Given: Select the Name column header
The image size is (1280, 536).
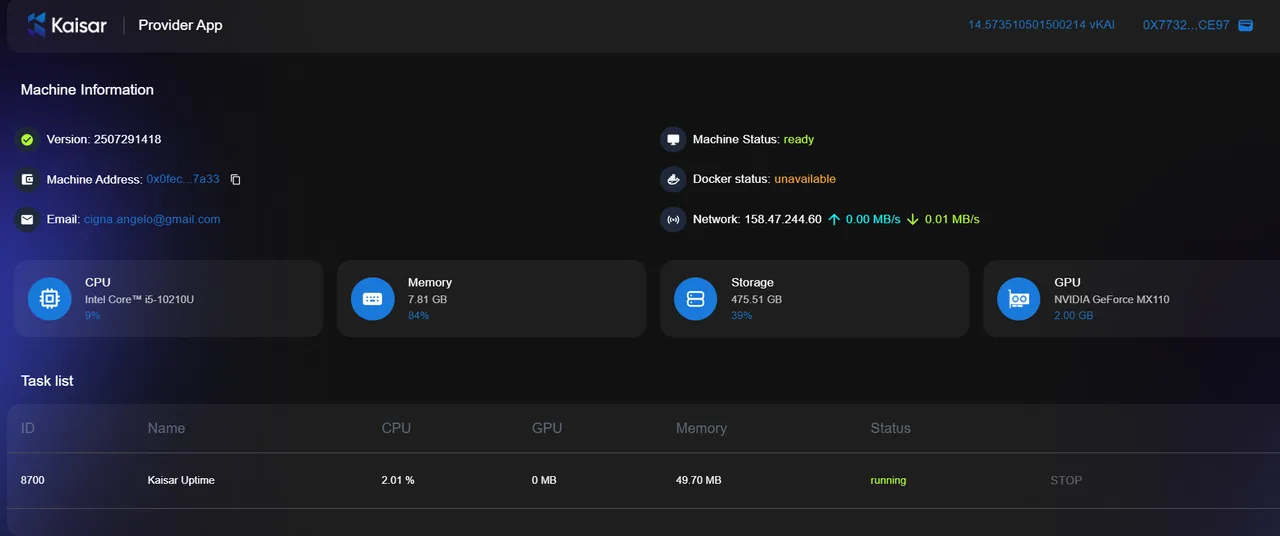Looking at the screenshot, I should tap(166, 428).
